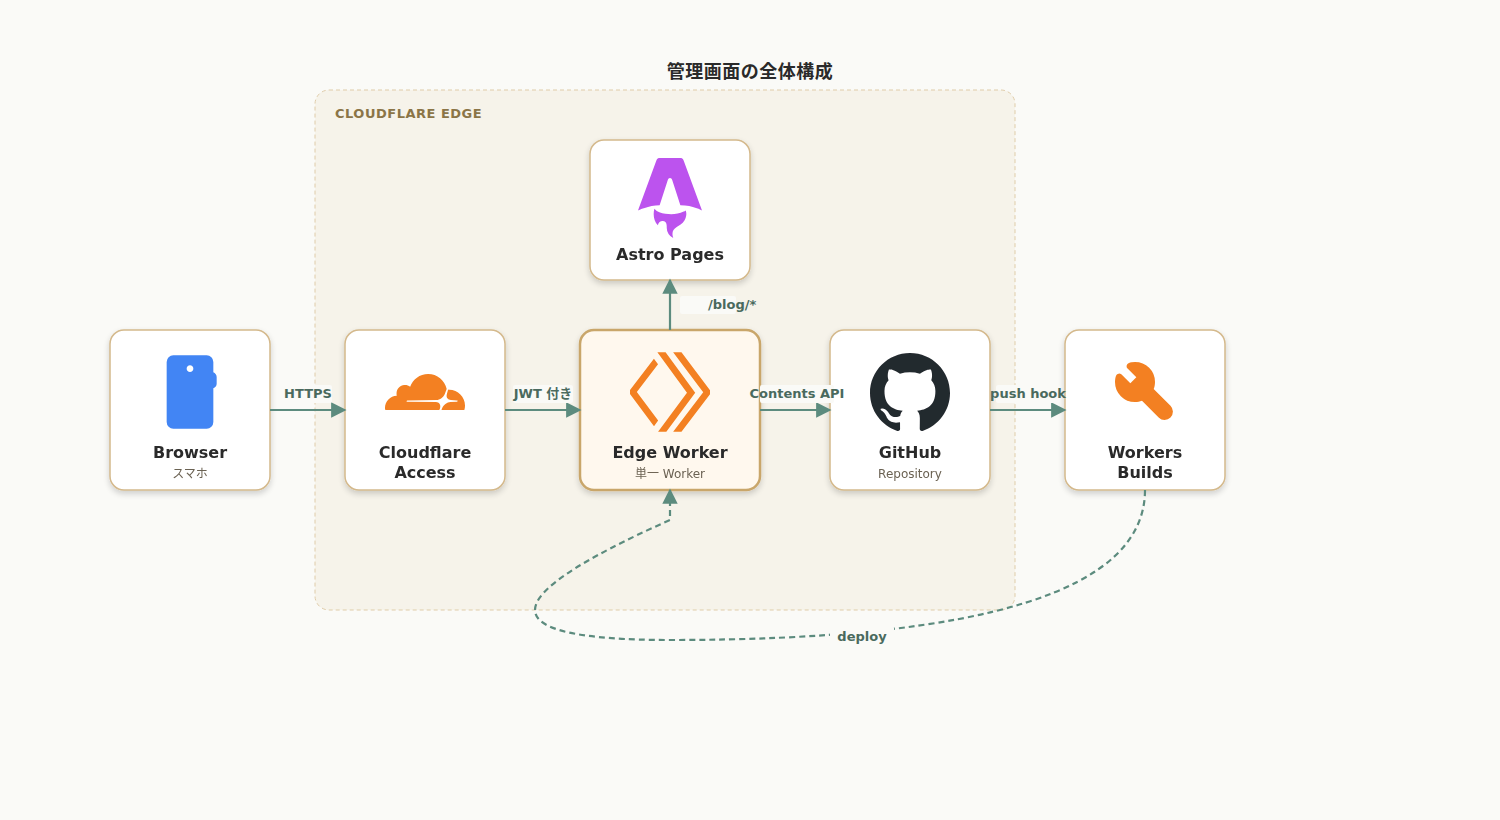Click the CLOUDFLARE EDGE group heading
Image resolution: width=1500 pixels, height=820 pixels.
tap(408, 113)
